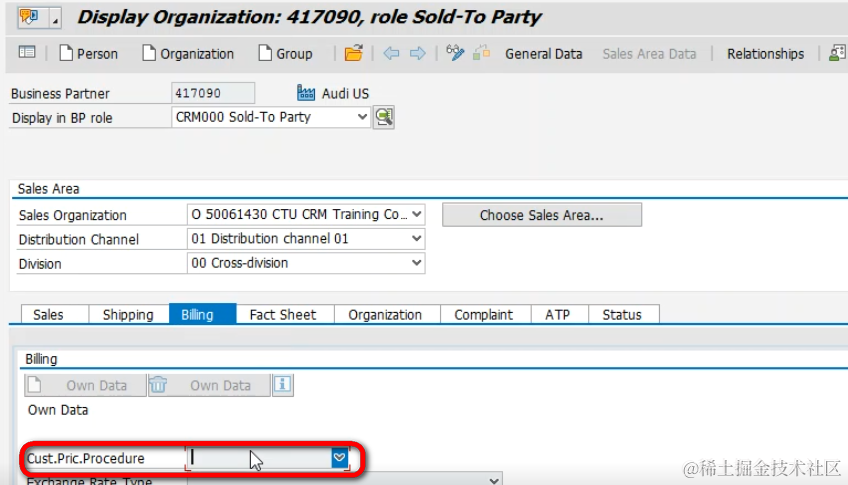
Task: Open Relationships view
Action: pyautogui.click(x=765, y=54)
